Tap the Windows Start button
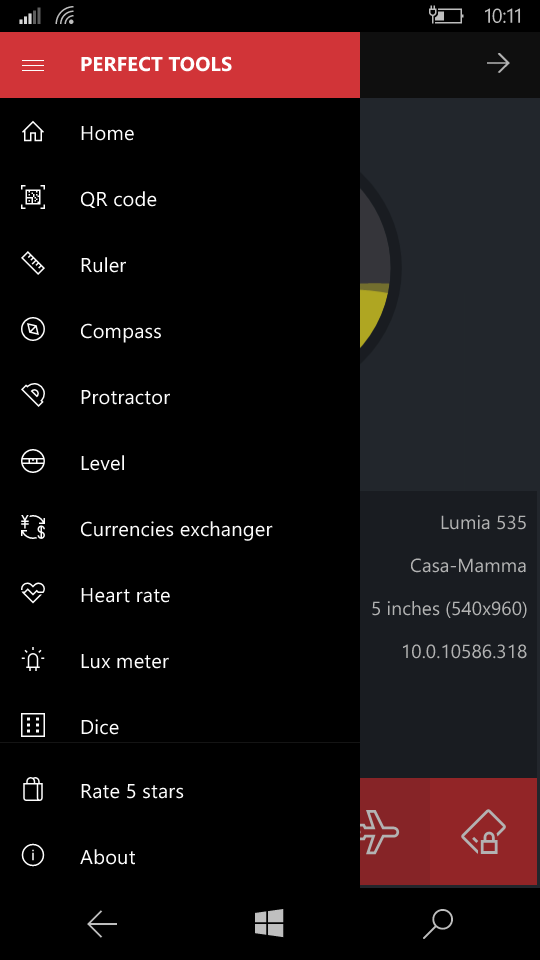540x960 pixels. point(269,923)
